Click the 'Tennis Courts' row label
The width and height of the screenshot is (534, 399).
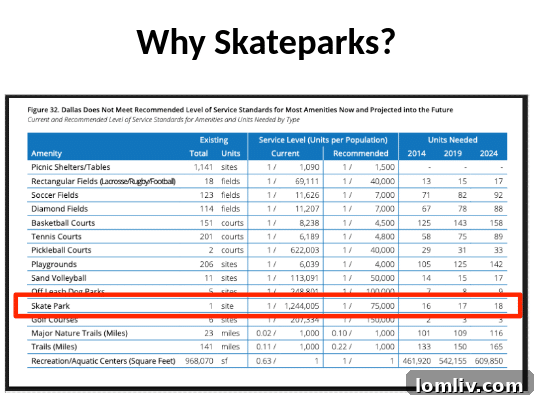pos(56,237)
